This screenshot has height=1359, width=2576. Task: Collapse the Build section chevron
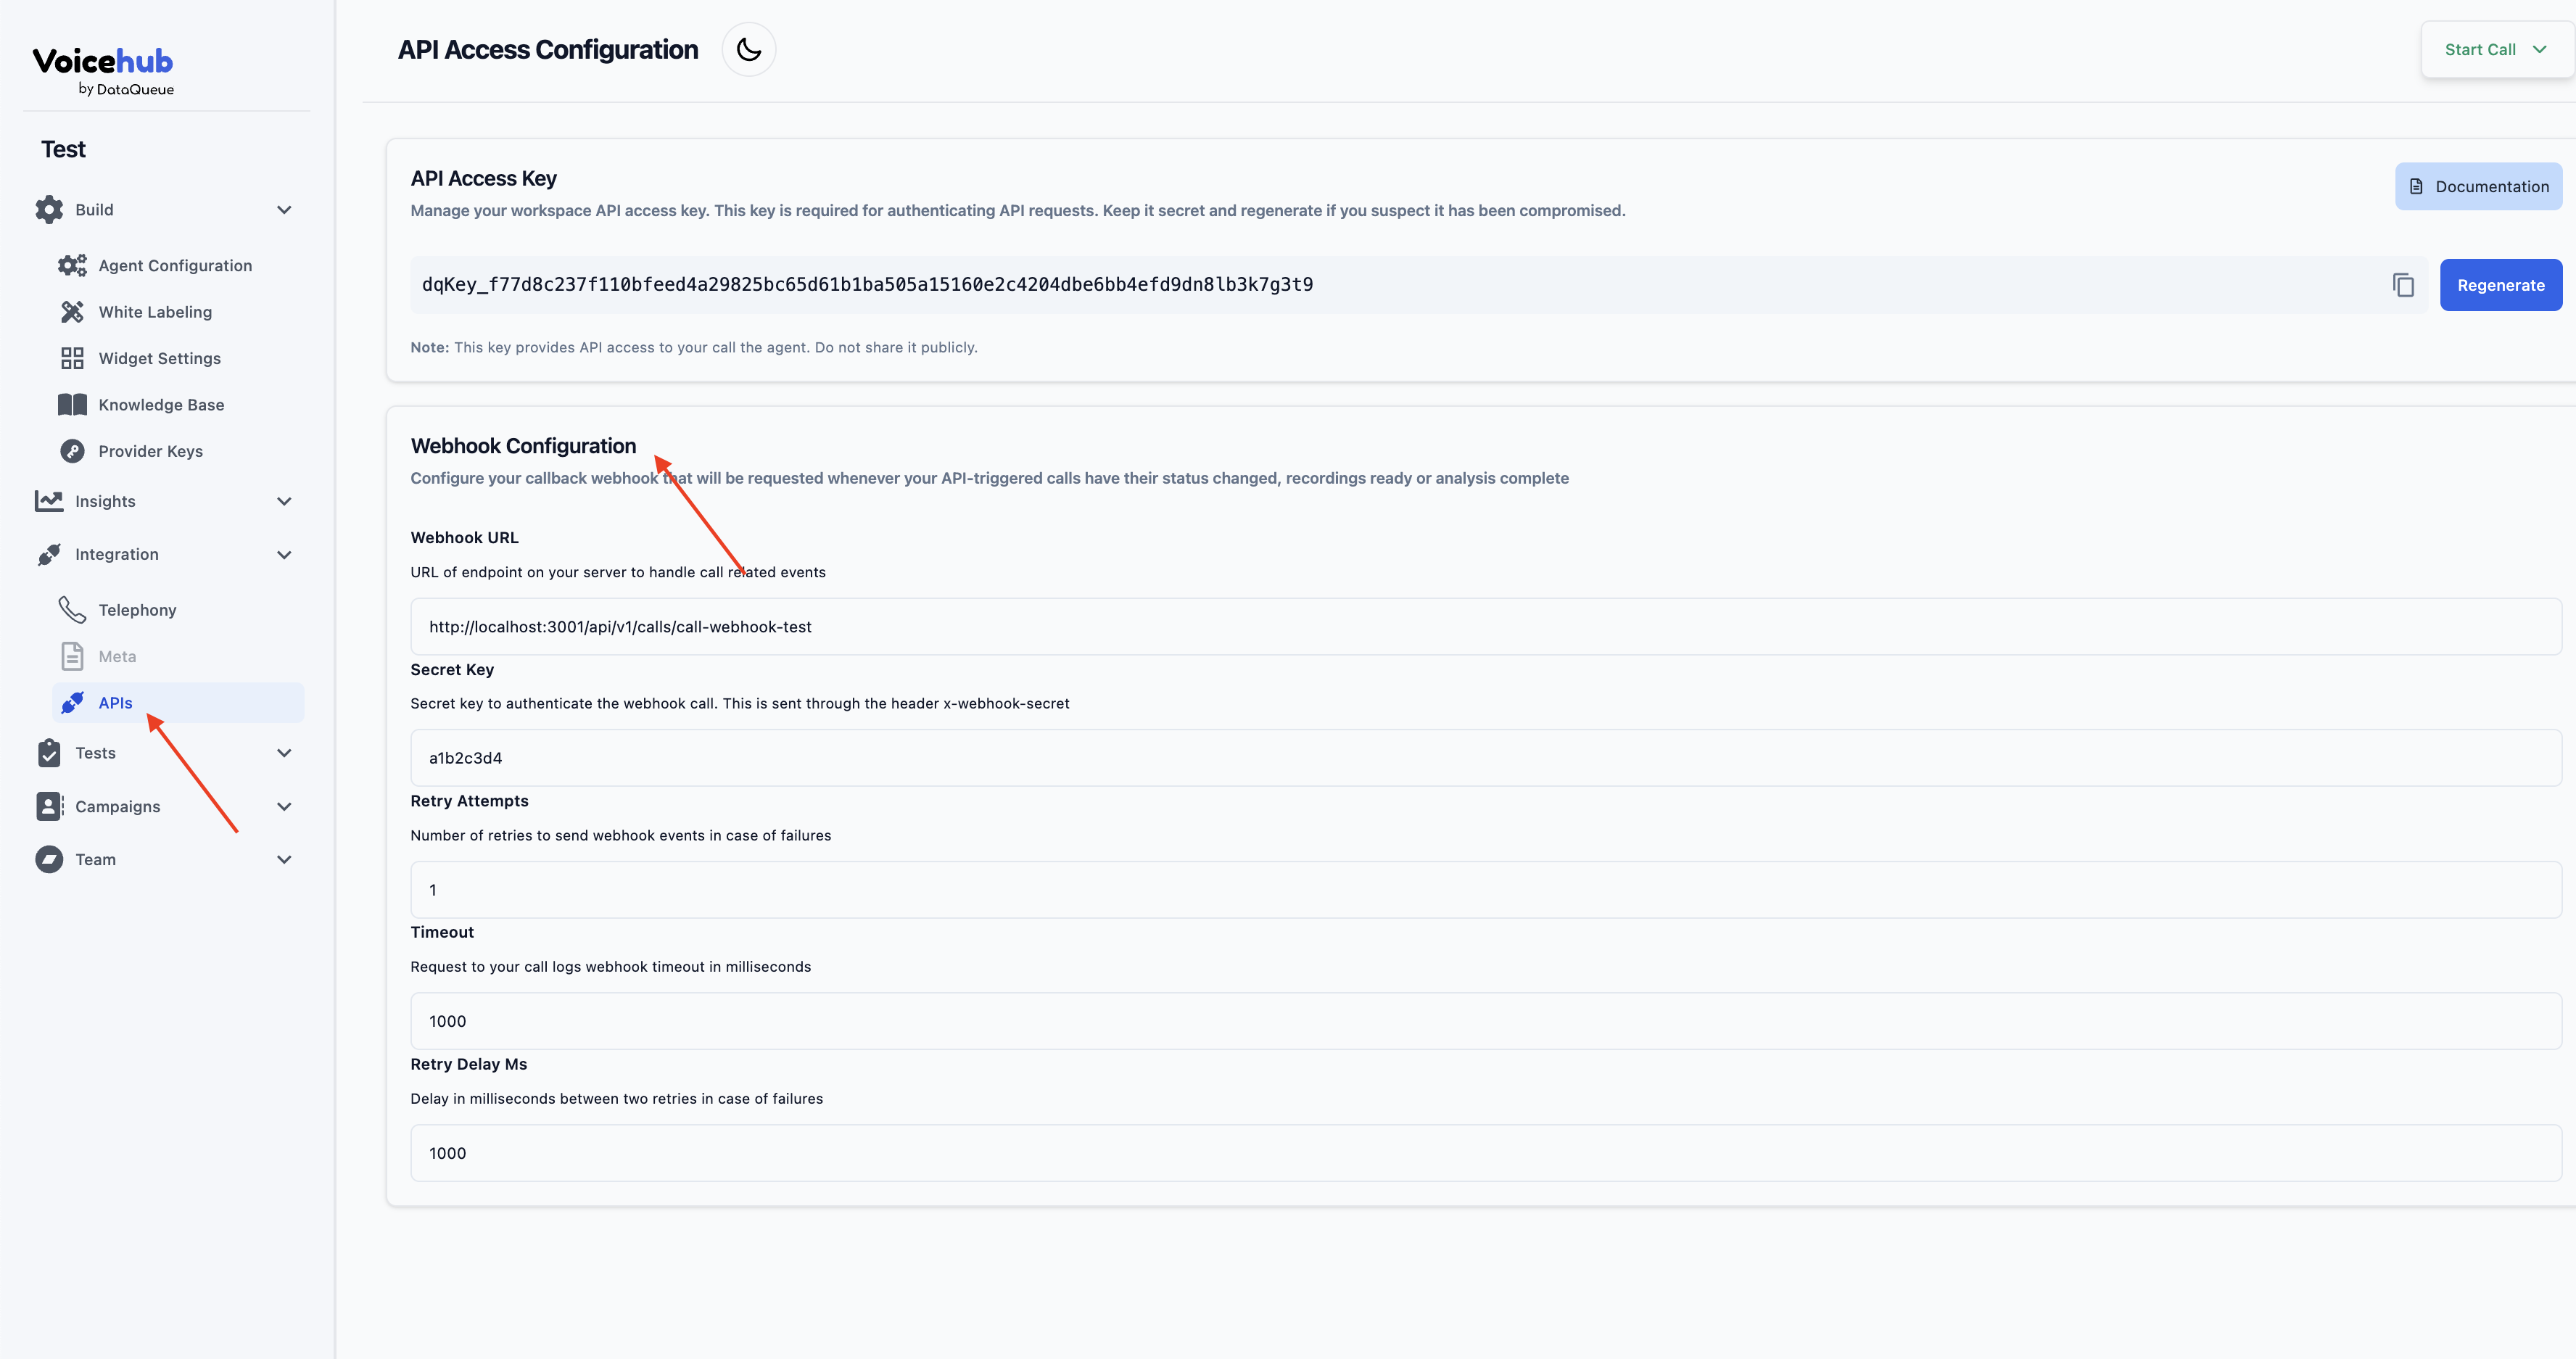click(284, 210)
